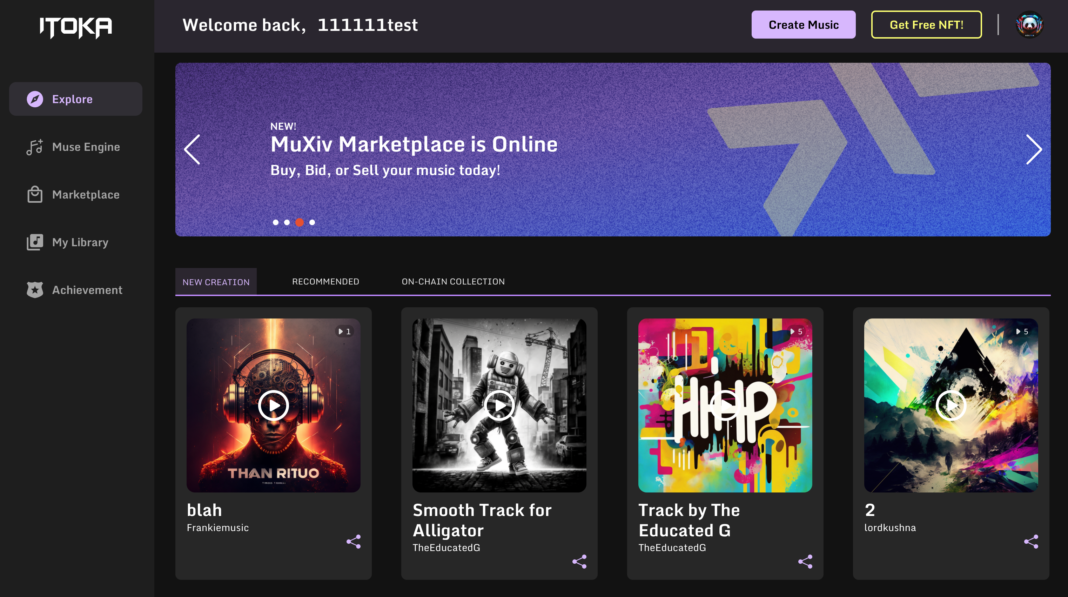Play Track by The Educated G
The width and height of the screenshot is (1068, 597).
pyautogui.click(x=725, y=405)
